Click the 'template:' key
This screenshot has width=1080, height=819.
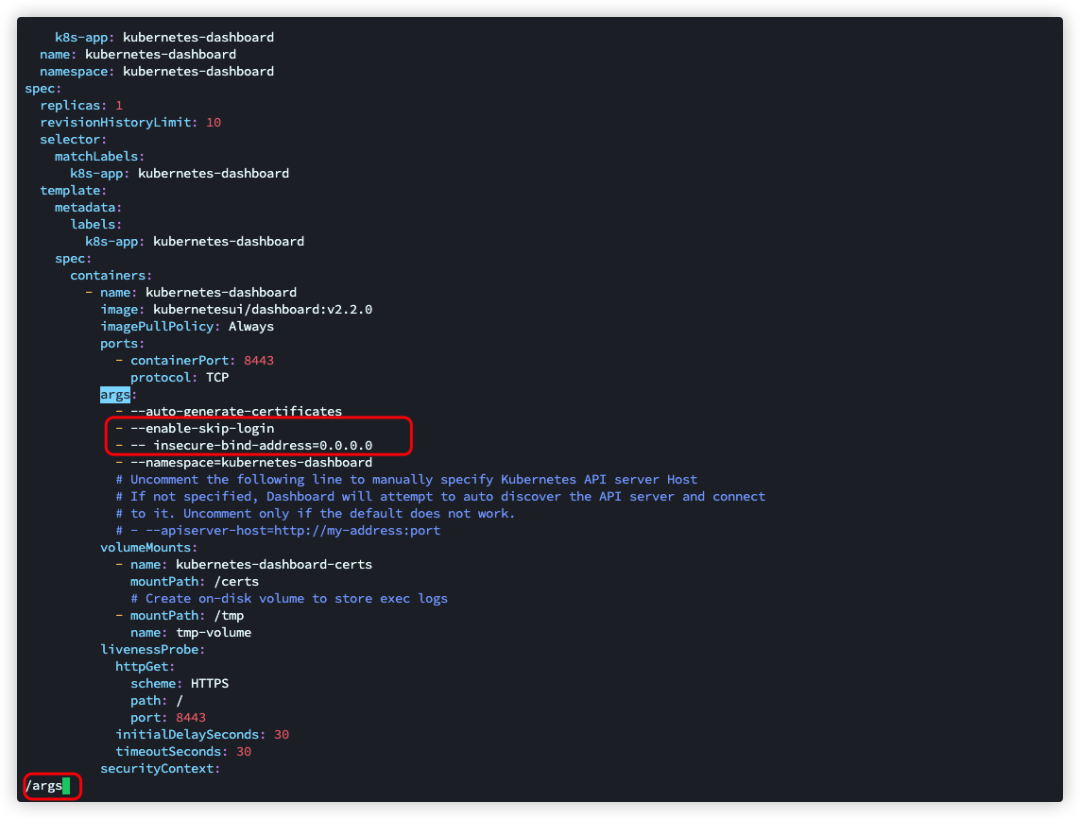tap(73, 190)
